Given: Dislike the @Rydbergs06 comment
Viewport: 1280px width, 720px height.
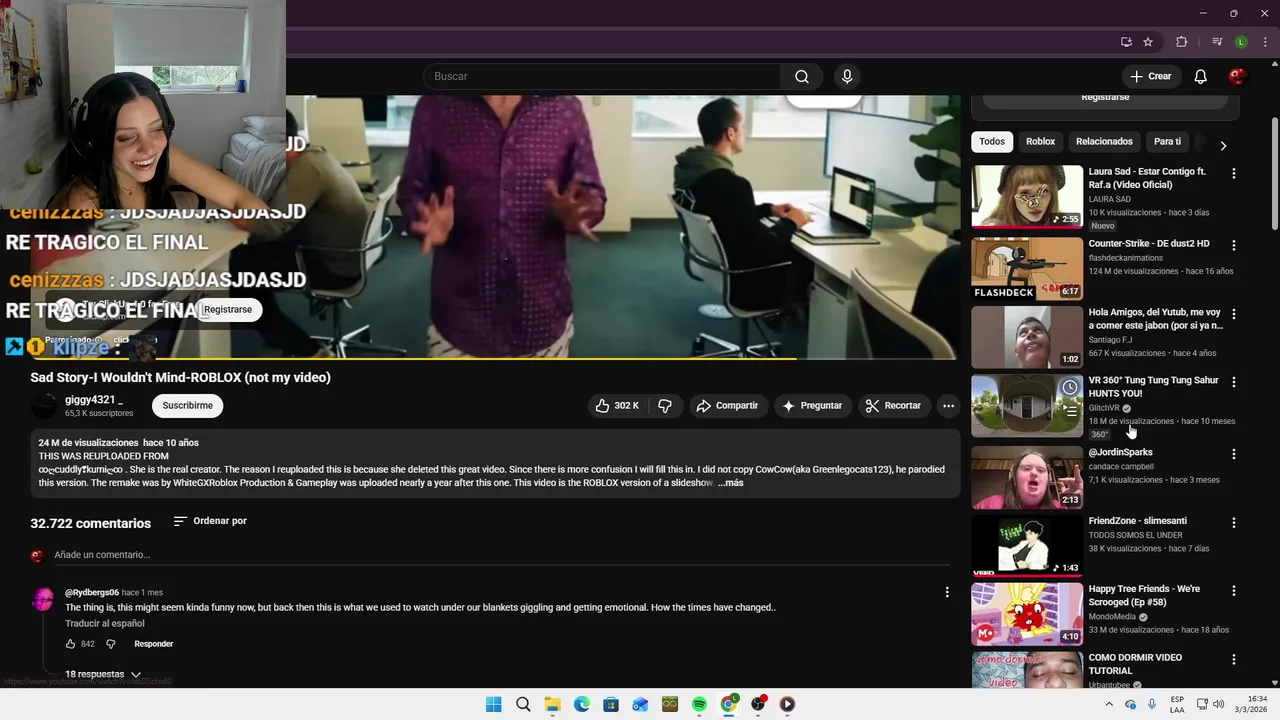Looking at the screenshot, I should pos(111,644).
